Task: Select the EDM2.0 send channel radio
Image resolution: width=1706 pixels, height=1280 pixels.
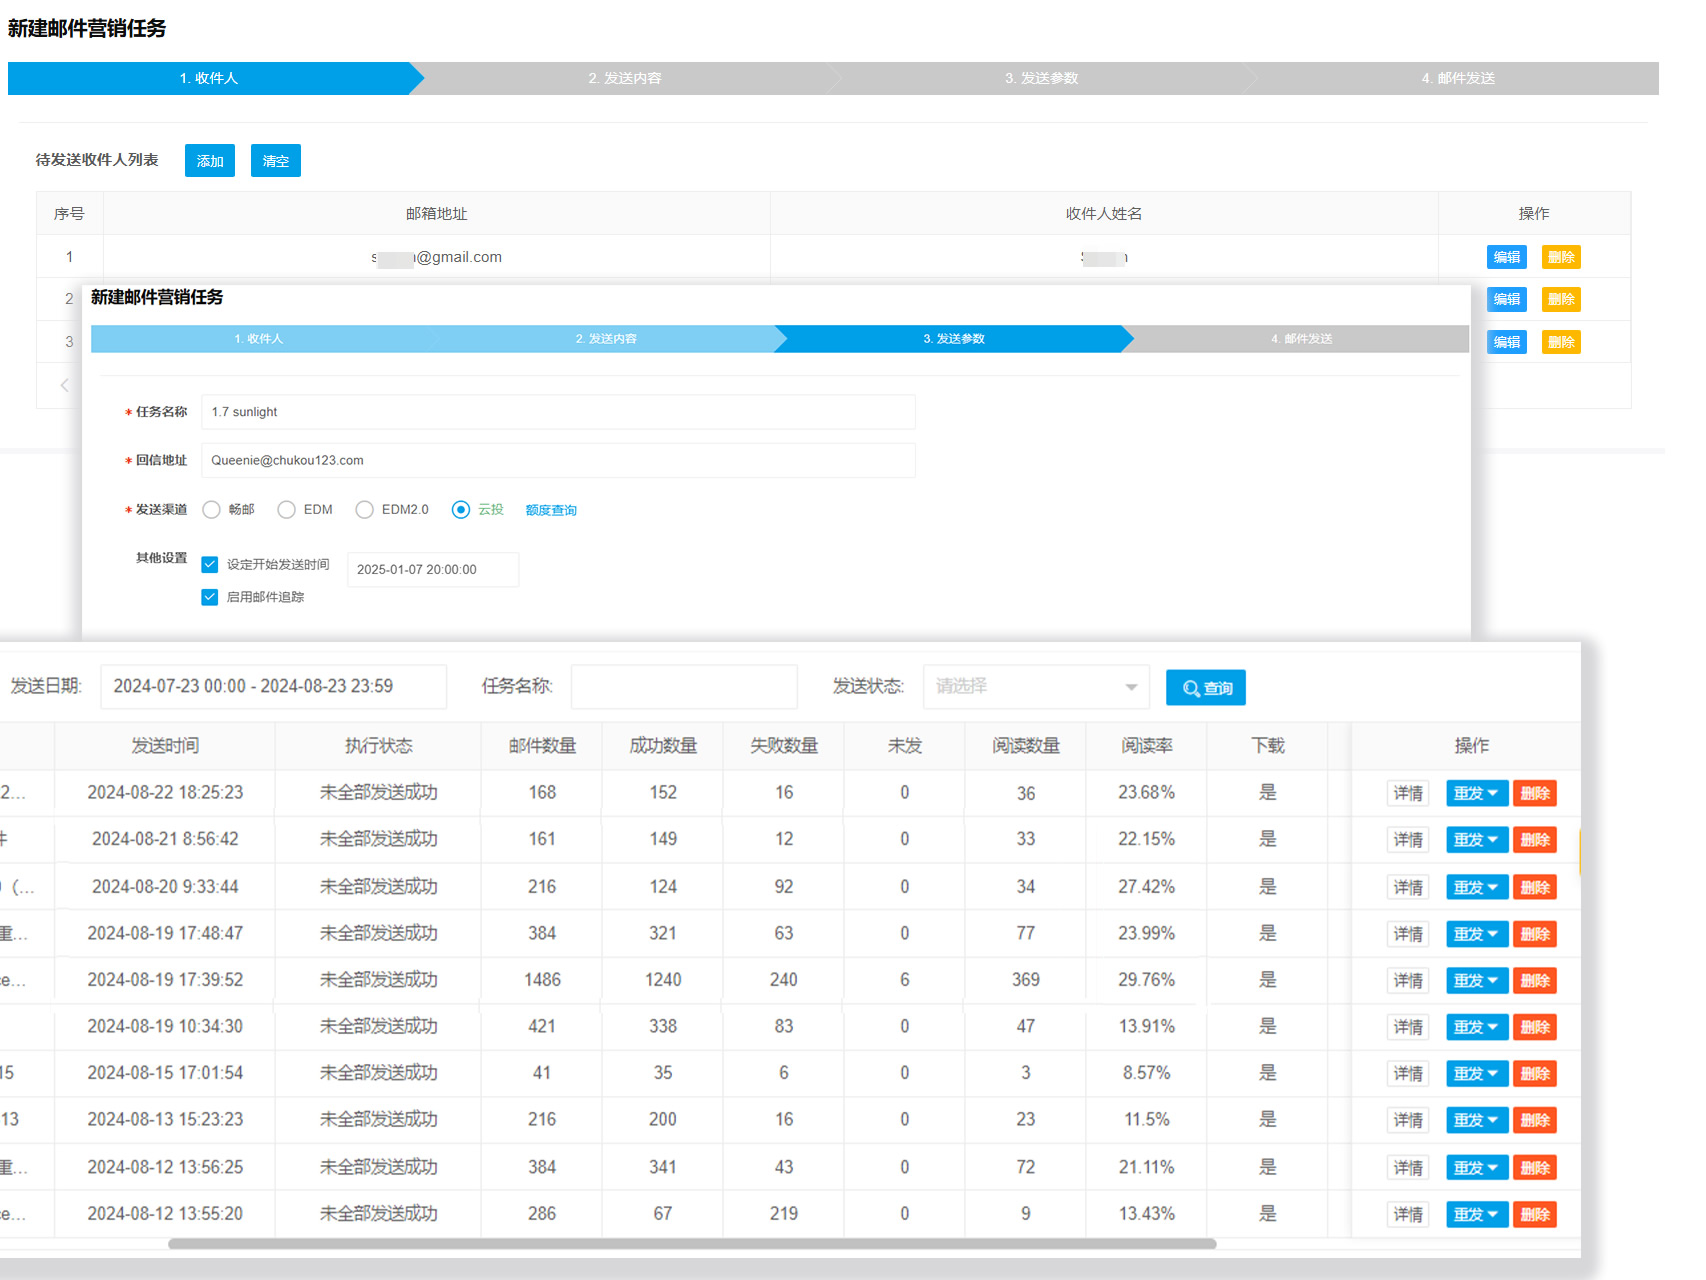Action: click(x=364, y=510)
